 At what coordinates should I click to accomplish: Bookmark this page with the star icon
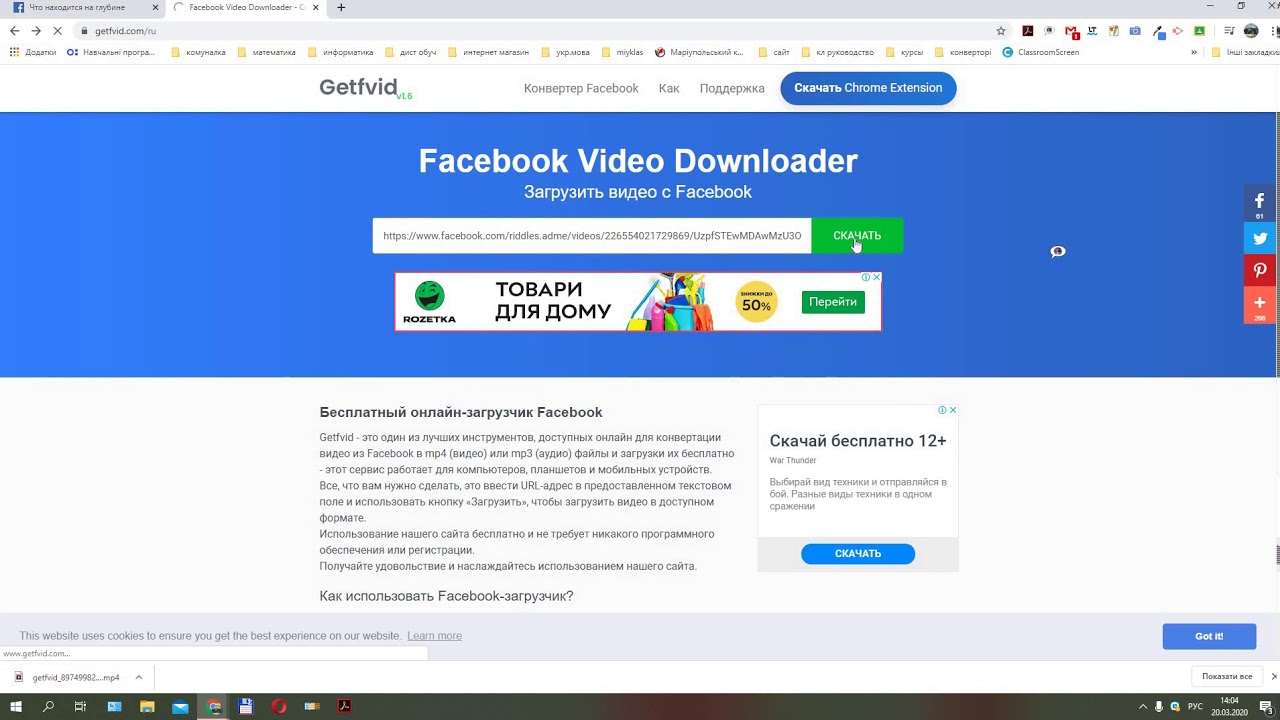pos(1001,31)
